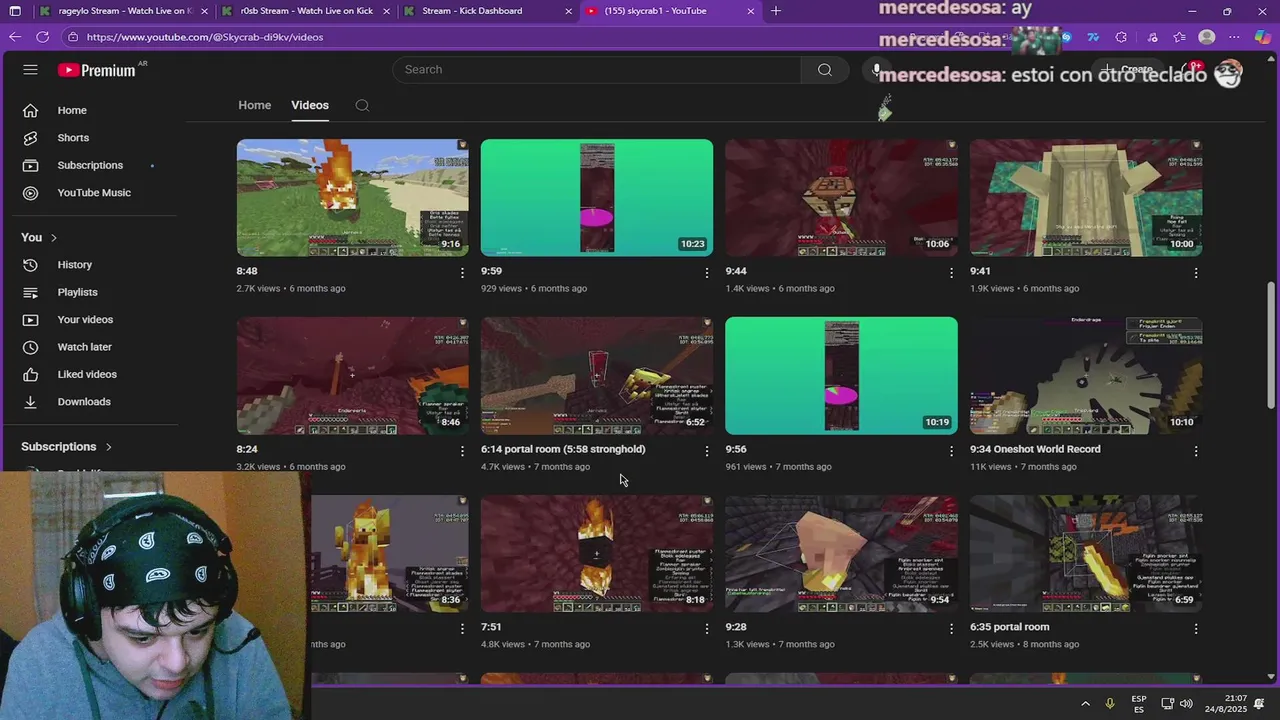Switch to the channel Home tab

tap(254, 105)
